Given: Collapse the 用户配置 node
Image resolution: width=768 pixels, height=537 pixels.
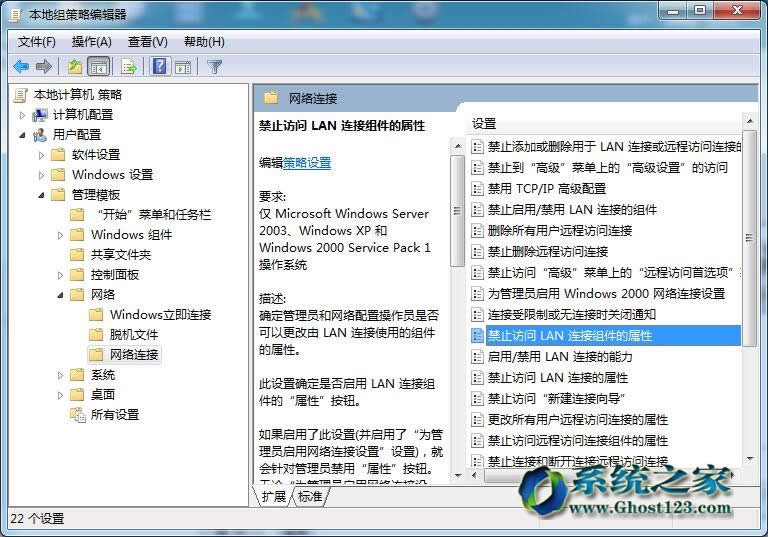Looking at the screenshot, I should [22, 135].
